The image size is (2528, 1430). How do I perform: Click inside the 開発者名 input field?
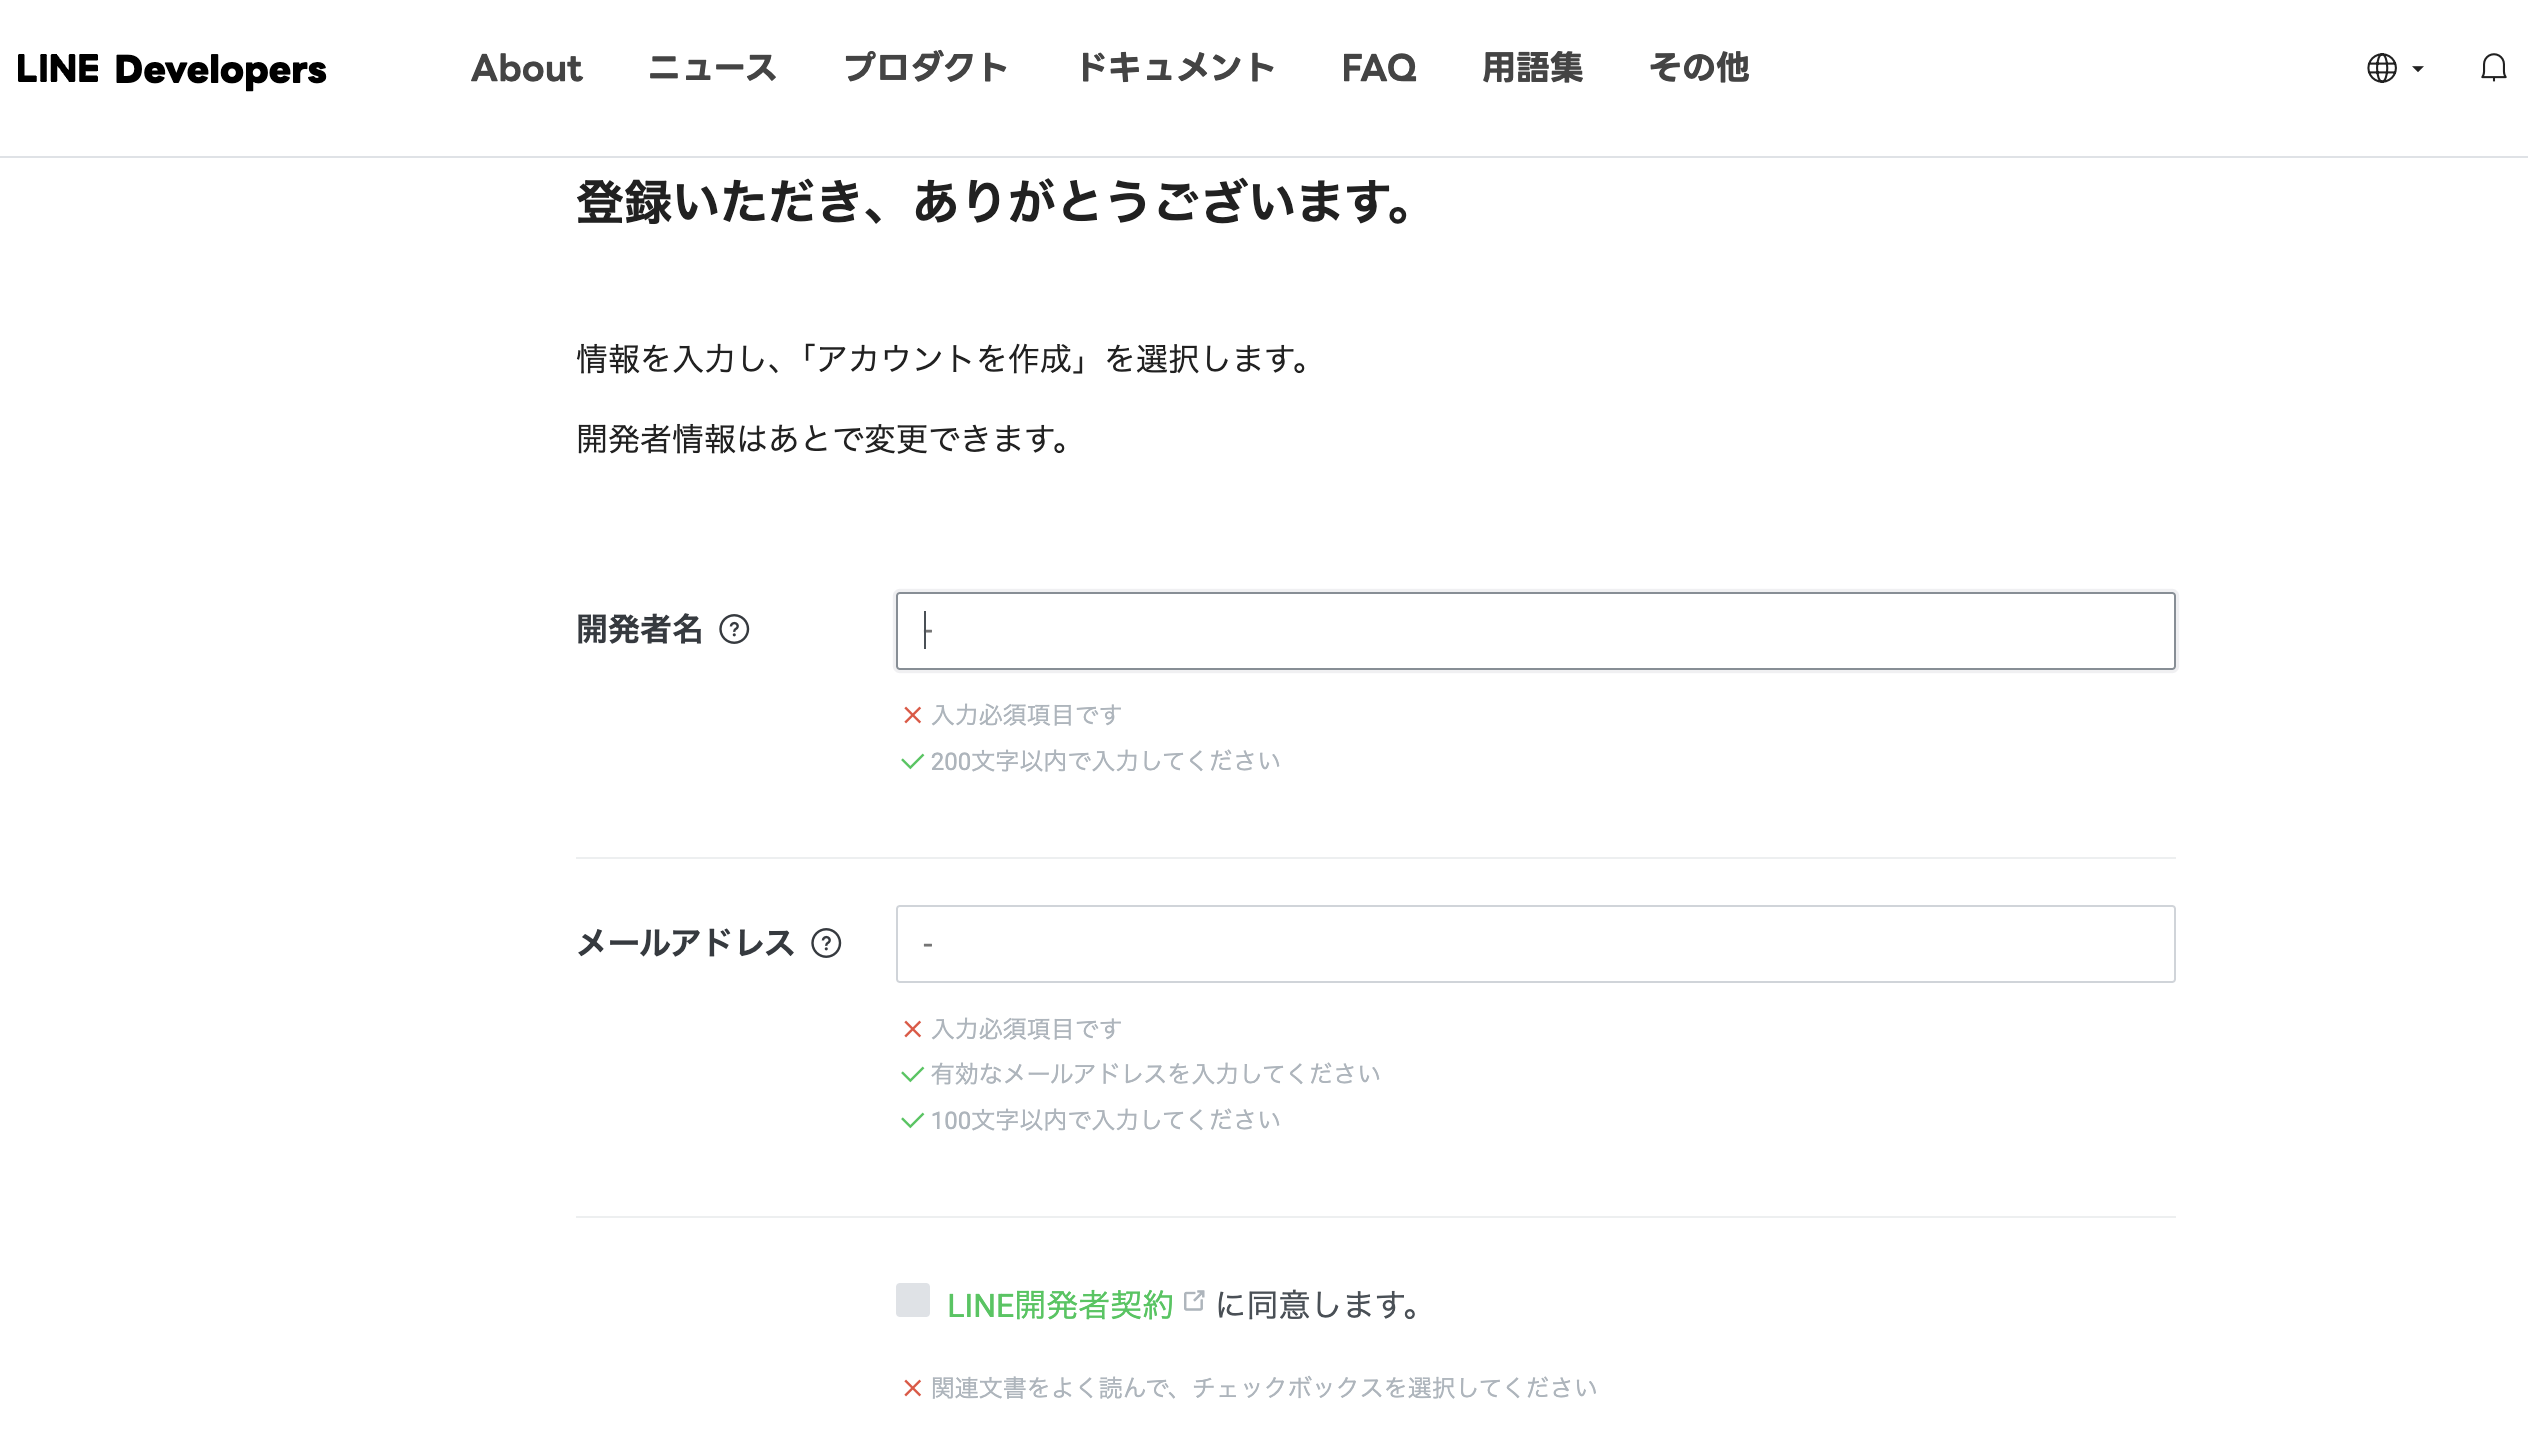pyautogui.click(x=1535, y=630)
